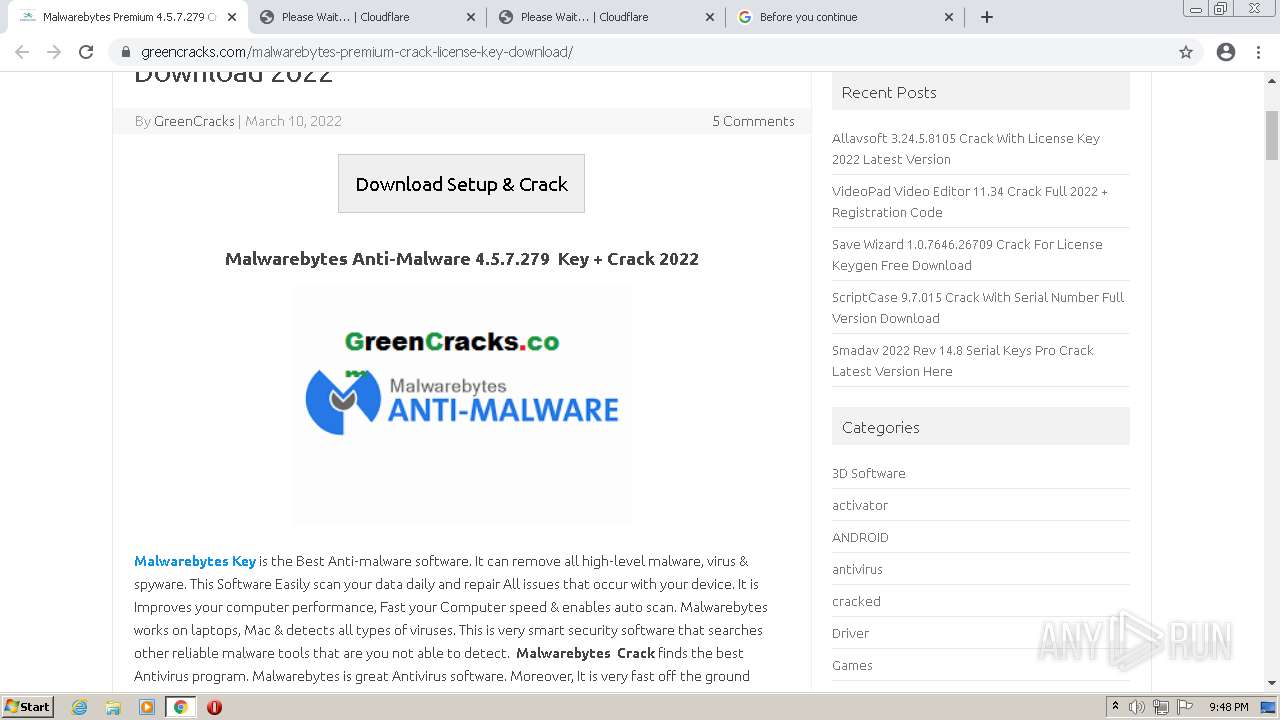
Task: Open the Driver category
Action: pos(850,633)
